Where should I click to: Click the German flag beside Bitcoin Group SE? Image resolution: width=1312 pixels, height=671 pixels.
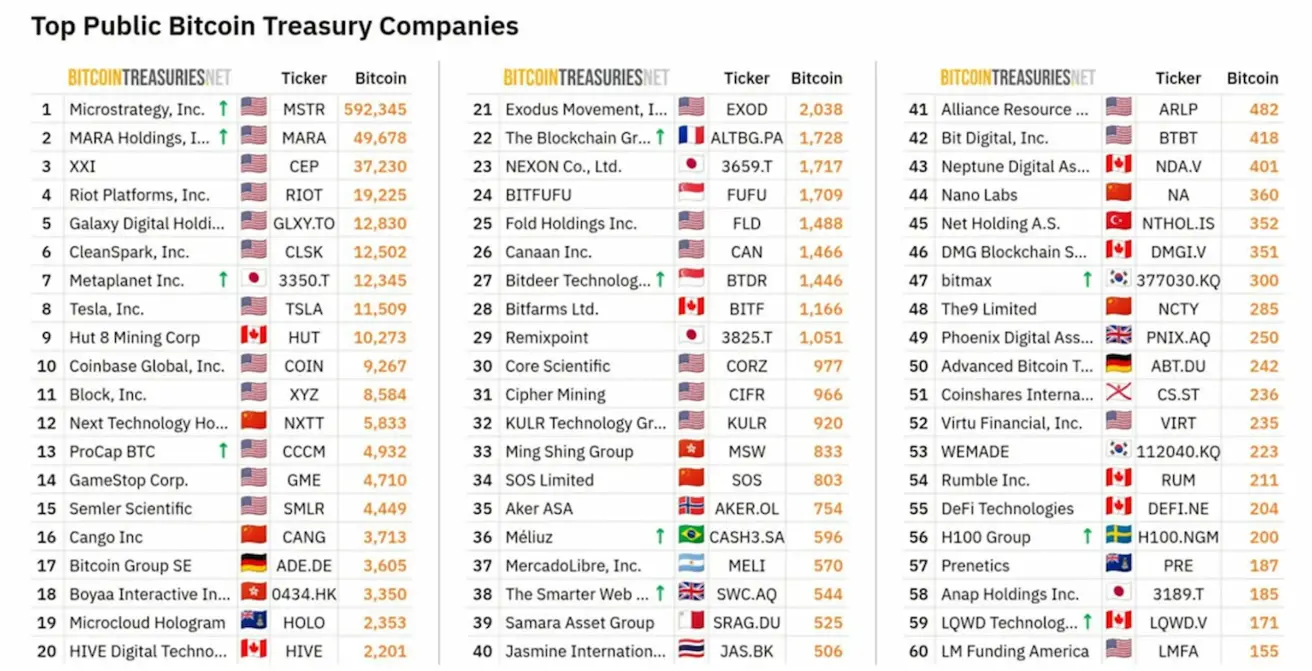click(253, 565)
